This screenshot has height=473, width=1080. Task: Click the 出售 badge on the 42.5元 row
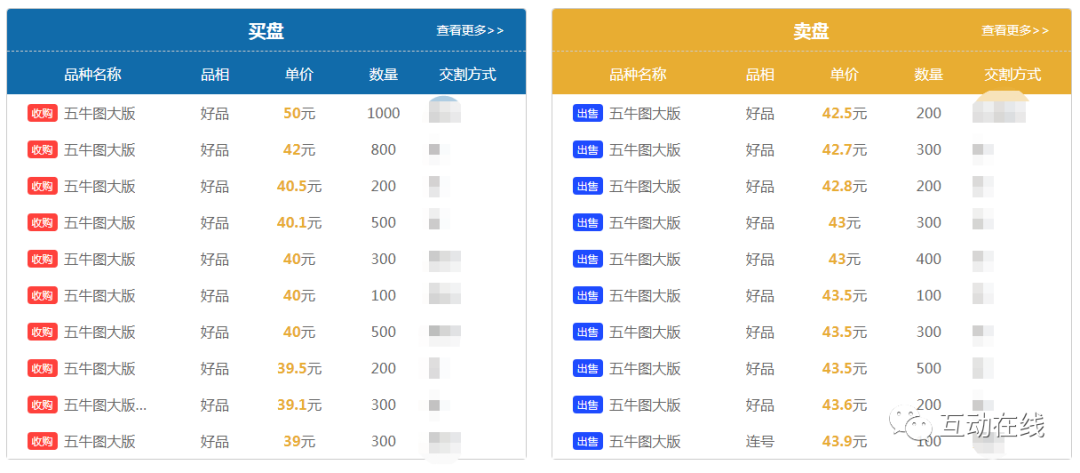tap(588, 113)
